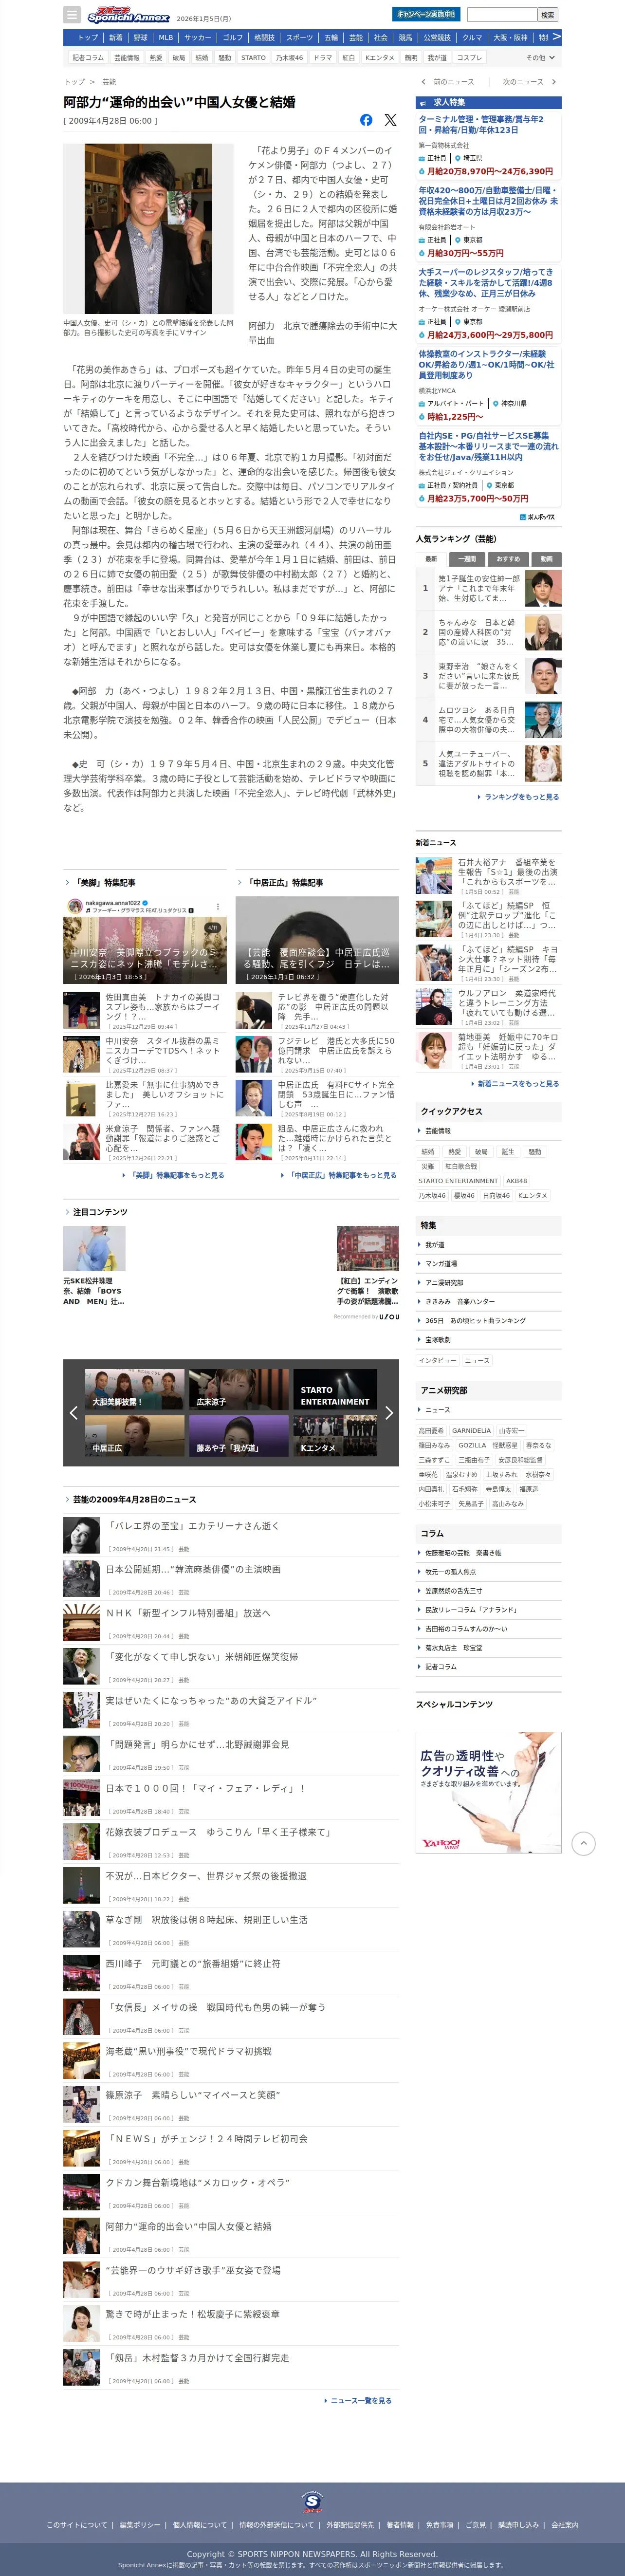Click 個人情報について footer link
625x2576 pixels.
coord(199,2525)
